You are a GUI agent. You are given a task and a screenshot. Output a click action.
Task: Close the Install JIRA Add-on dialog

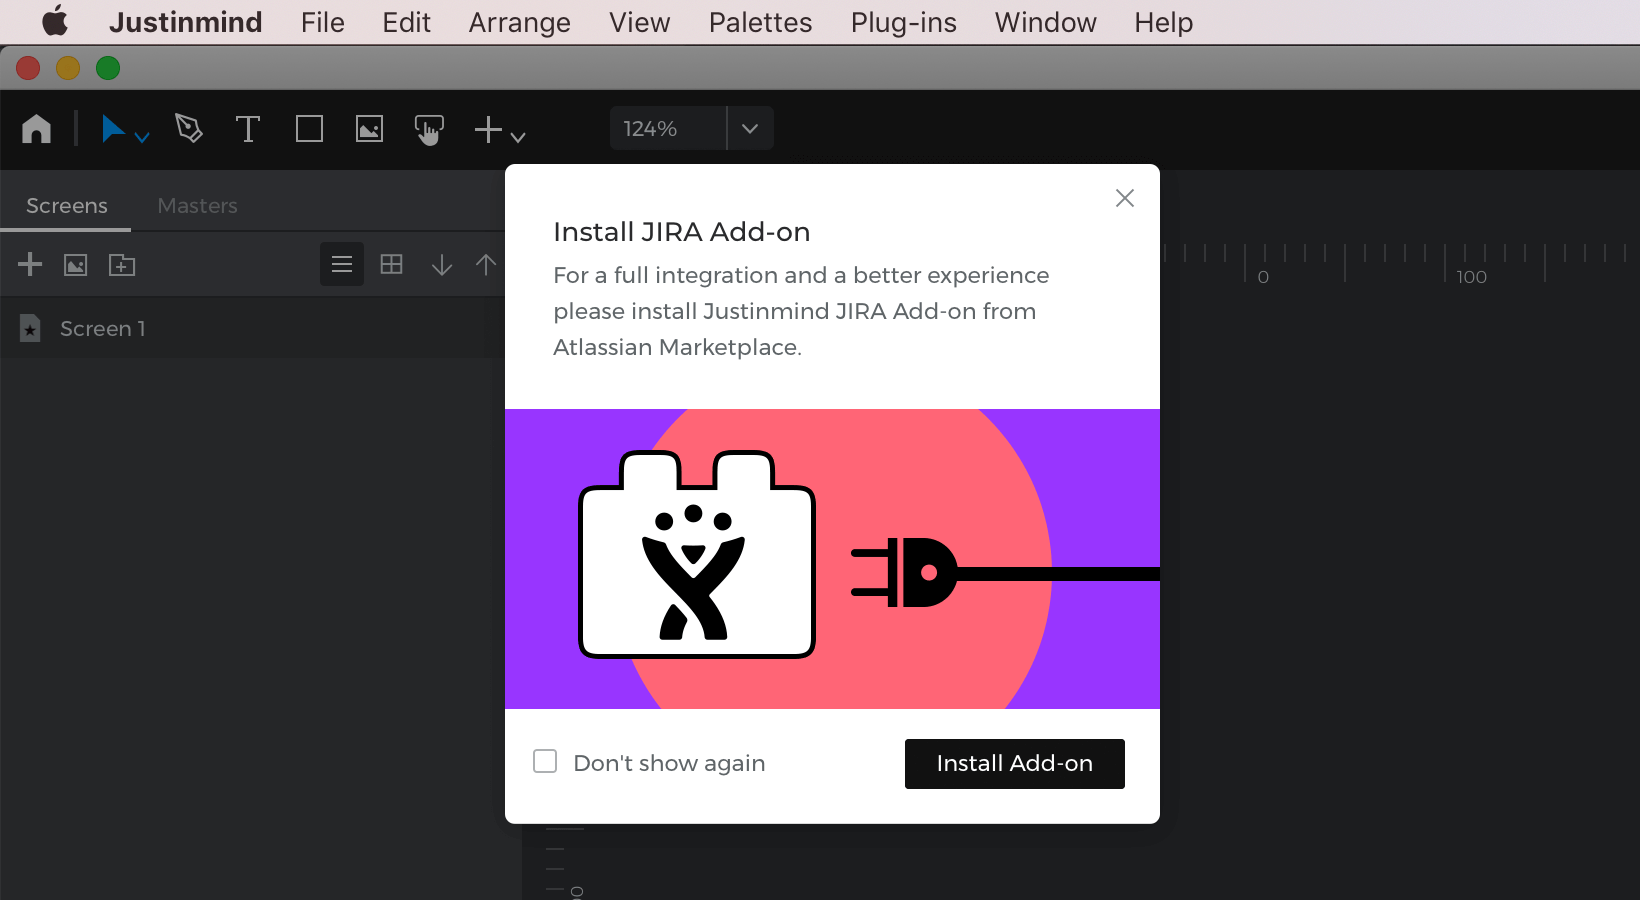click(1125, 198)
